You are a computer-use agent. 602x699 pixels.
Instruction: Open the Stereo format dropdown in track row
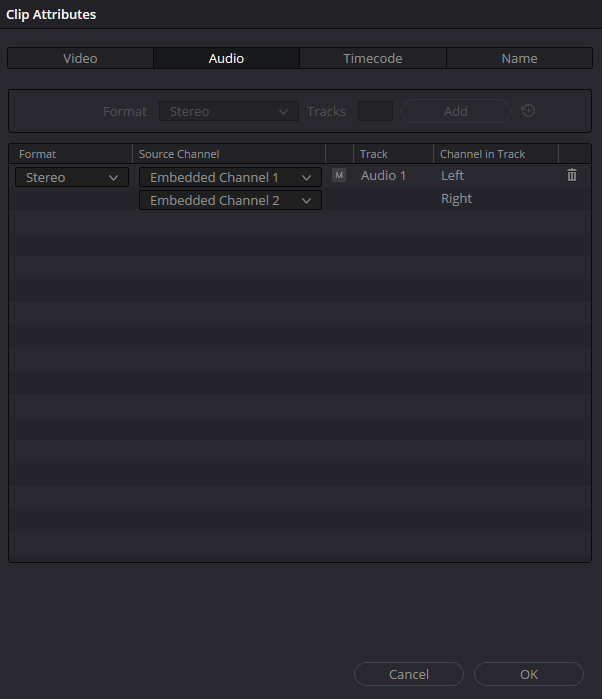71,178
